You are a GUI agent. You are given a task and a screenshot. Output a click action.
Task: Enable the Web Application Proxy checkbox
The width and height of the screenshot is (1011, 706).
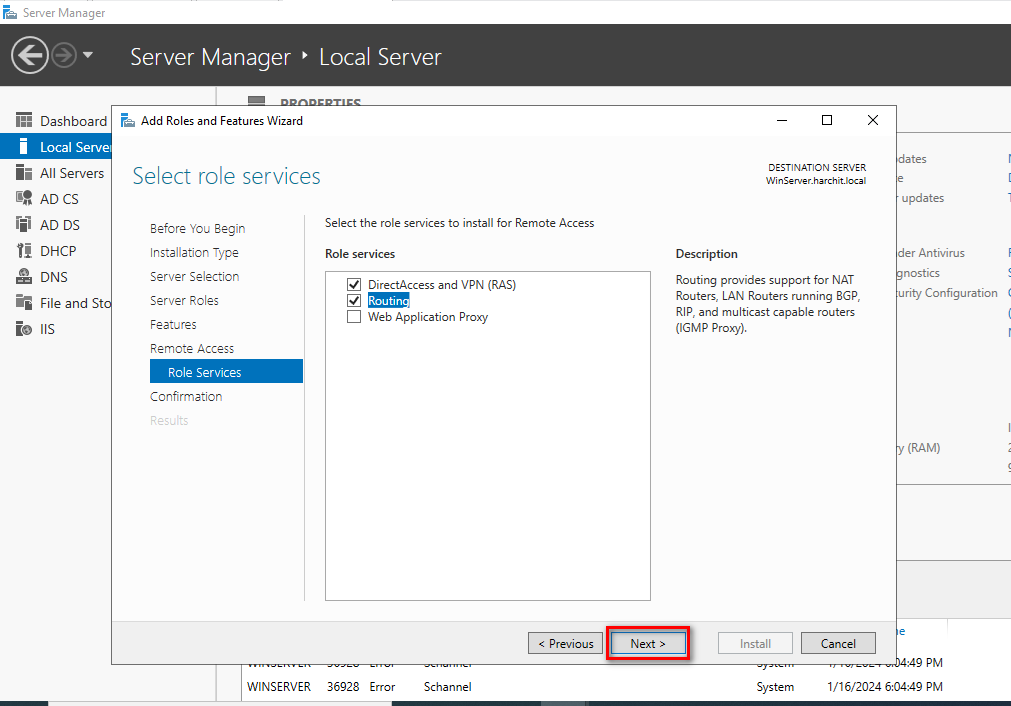353,317
